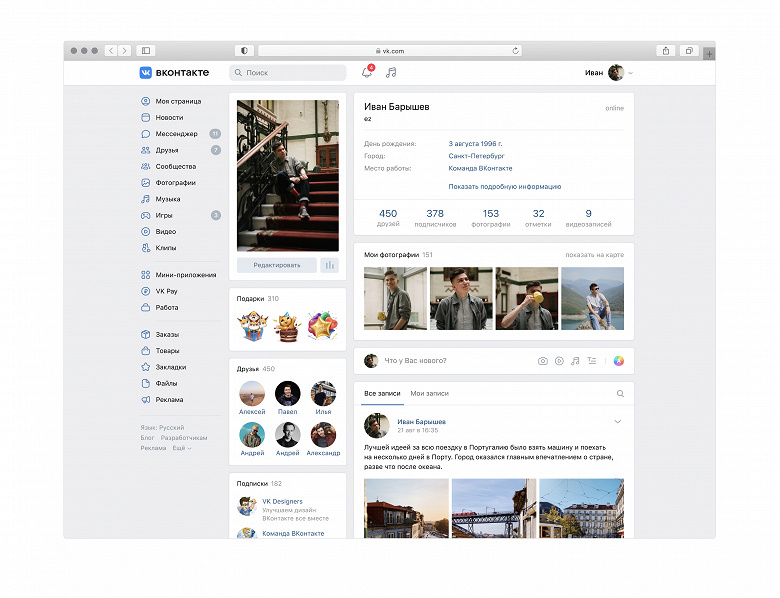Open the article editor icon in post box

click(591, 361)
